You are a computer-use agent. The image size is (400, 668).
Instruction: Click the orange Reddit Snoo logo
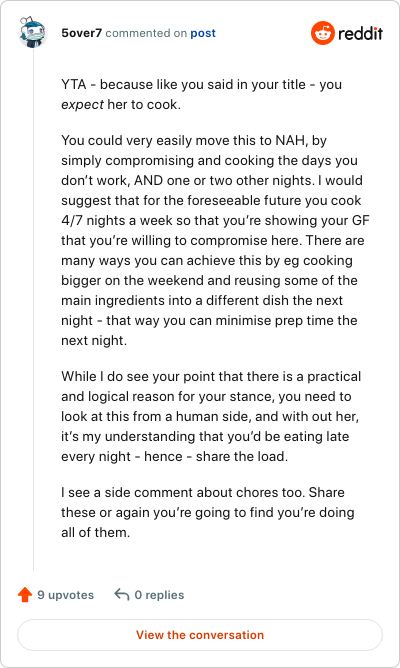[x=322, y=33]
